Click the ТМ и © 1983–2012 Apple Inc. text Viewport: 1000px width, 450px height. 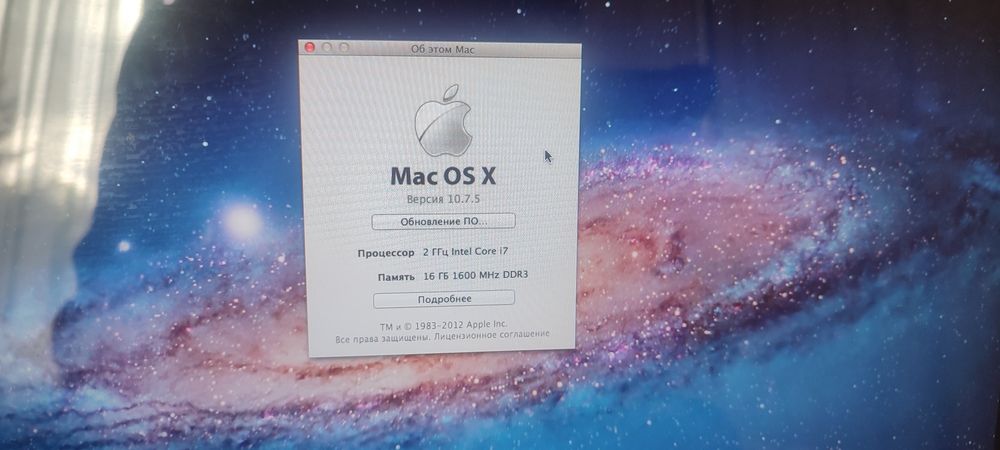[x=444, y=324]
